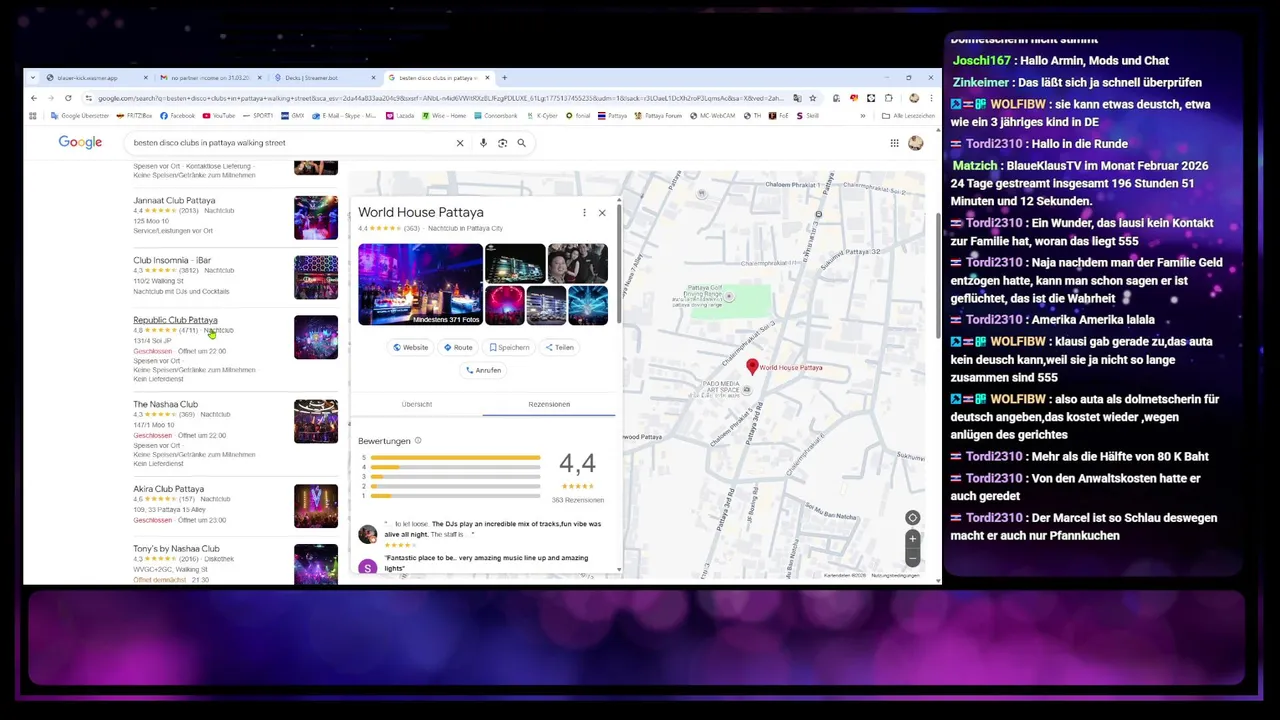
Task: Expand hidden bookmarks chevron
Action: point(863,116)
